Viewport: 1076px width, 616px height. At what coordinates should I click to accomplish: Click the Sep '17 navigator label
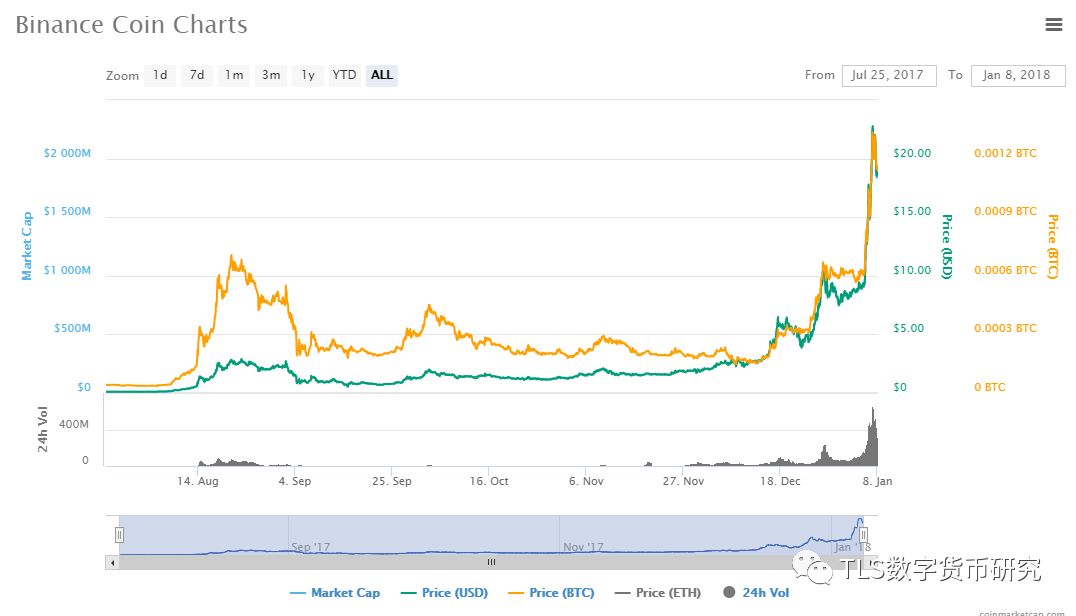[311, 547]
